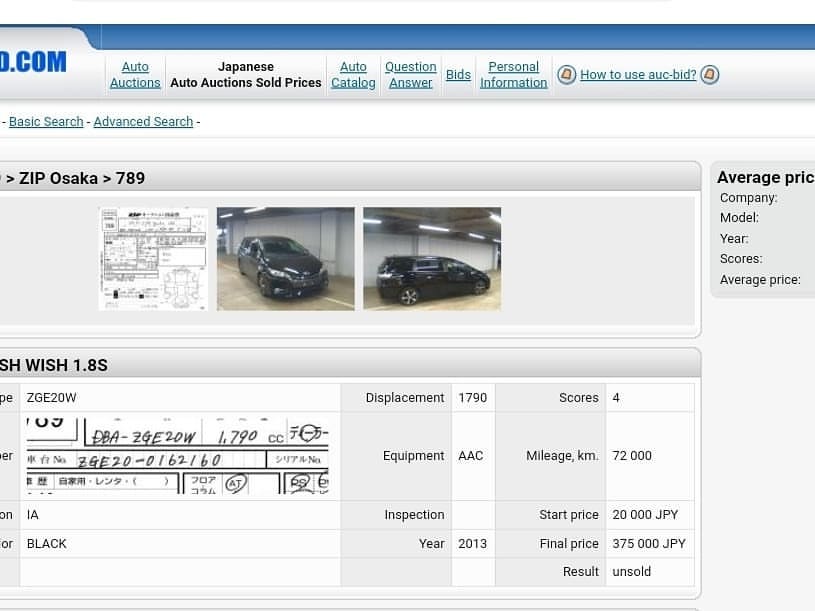815x611 pixels.
Task: Select the equipment value AAC
Action: pyautogui.click(x=471, y=456)
